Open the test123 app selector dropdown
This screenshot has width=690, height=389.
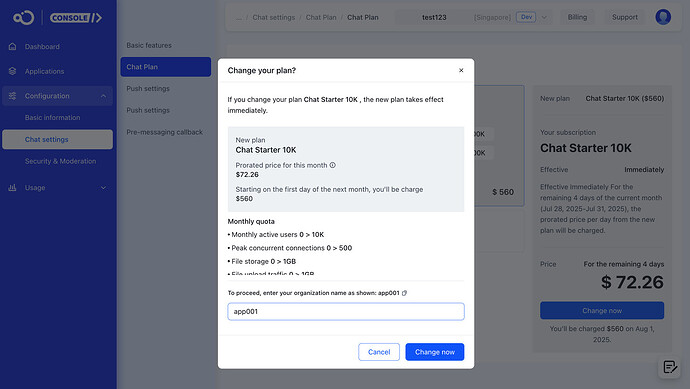click(473, 17)
